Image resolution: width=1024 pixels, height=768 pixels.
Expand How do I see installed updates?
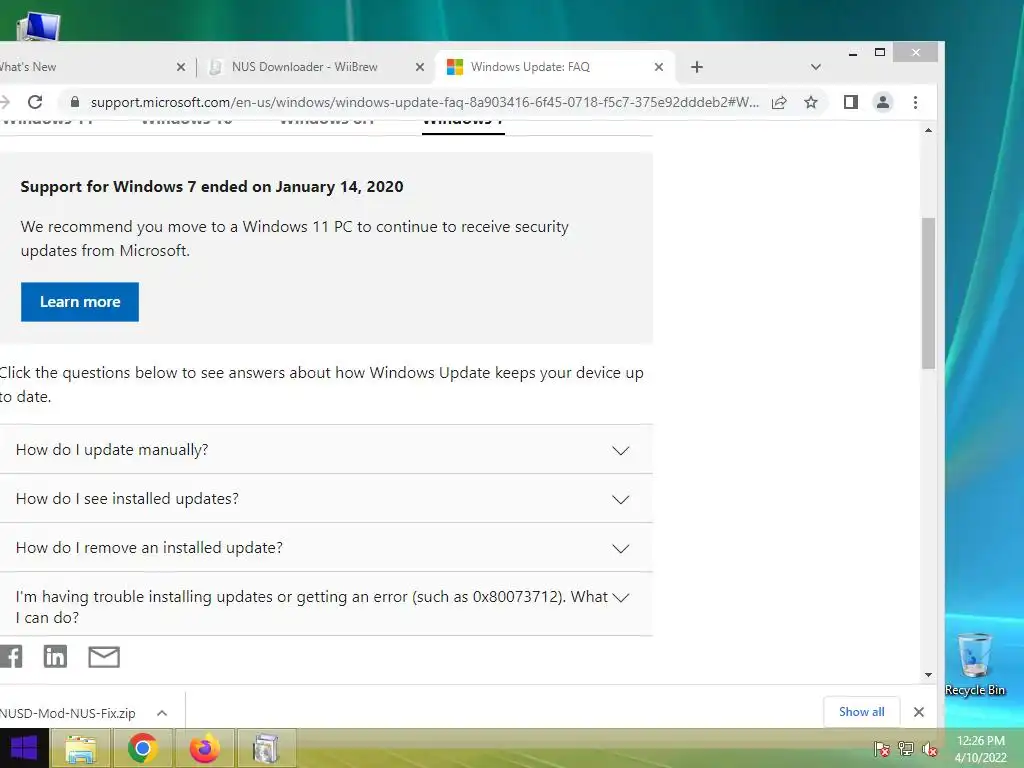tap(325, 499)
